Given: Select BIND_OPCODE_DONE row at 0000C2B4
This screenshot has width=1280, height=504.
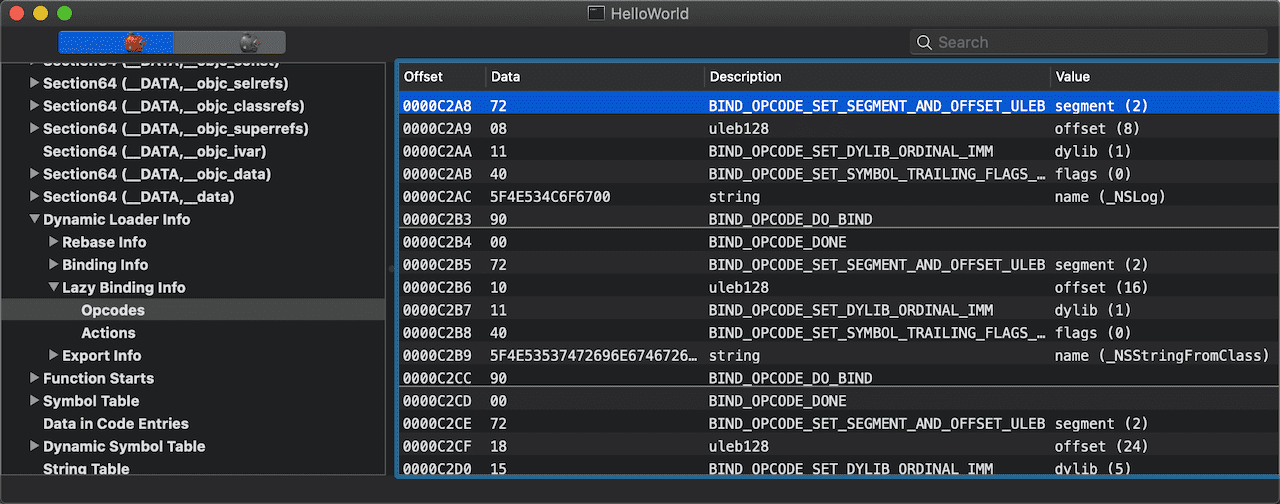Looking at the screenshot, I should pos(837,242).
